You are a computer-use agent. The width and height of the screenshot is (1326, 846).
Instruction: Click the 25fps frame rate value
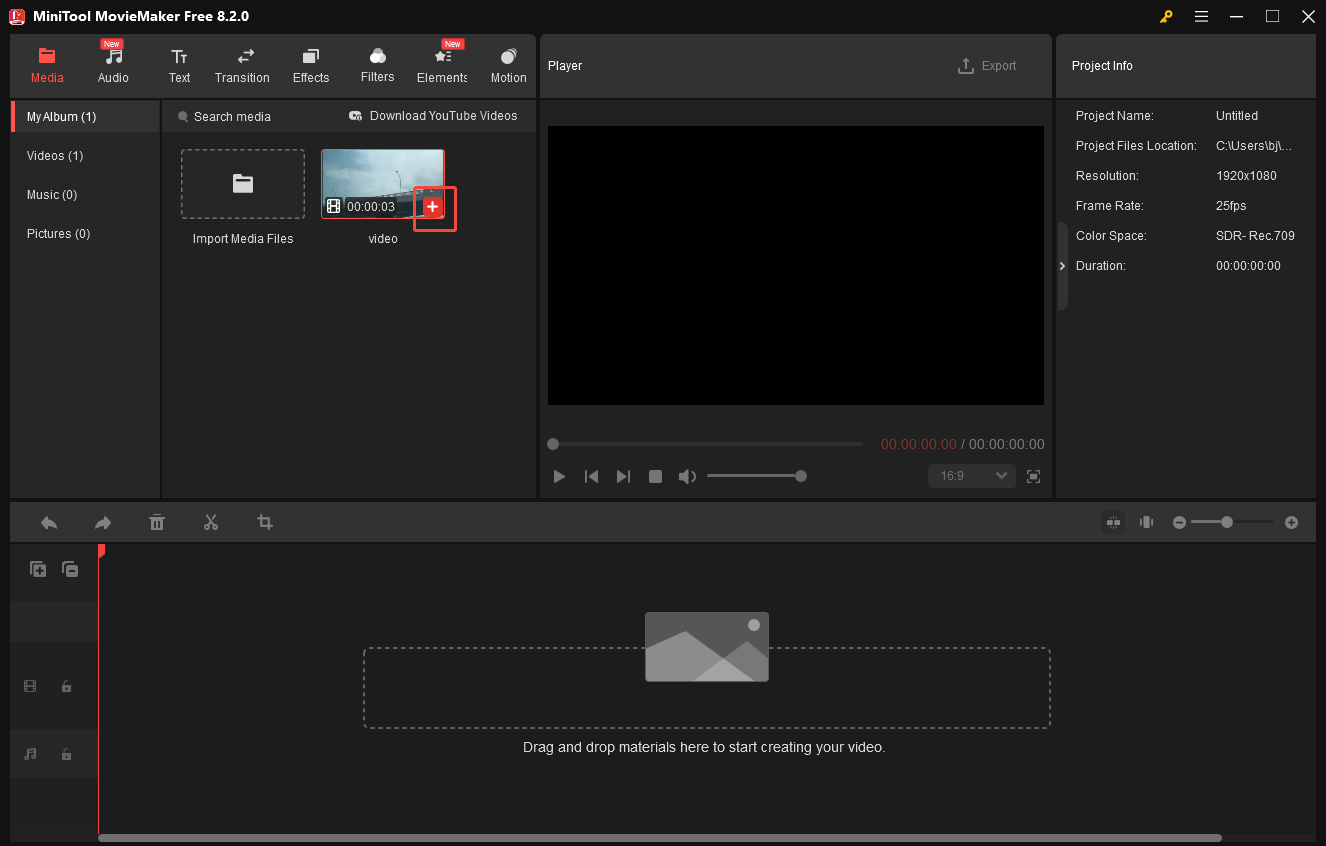pyautogui.click(x=1231, y=206)
